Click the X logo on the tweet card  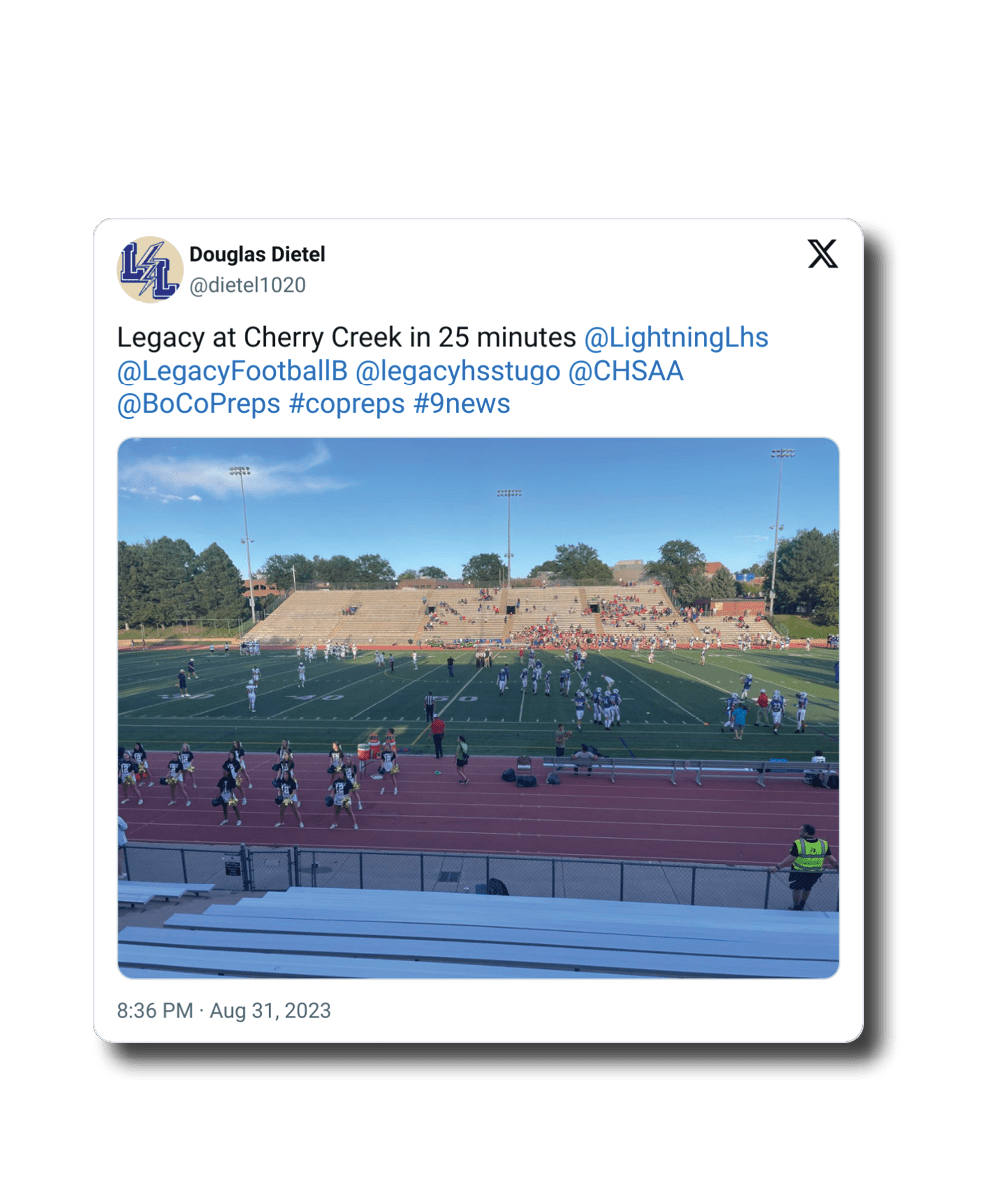click(823, 254)
